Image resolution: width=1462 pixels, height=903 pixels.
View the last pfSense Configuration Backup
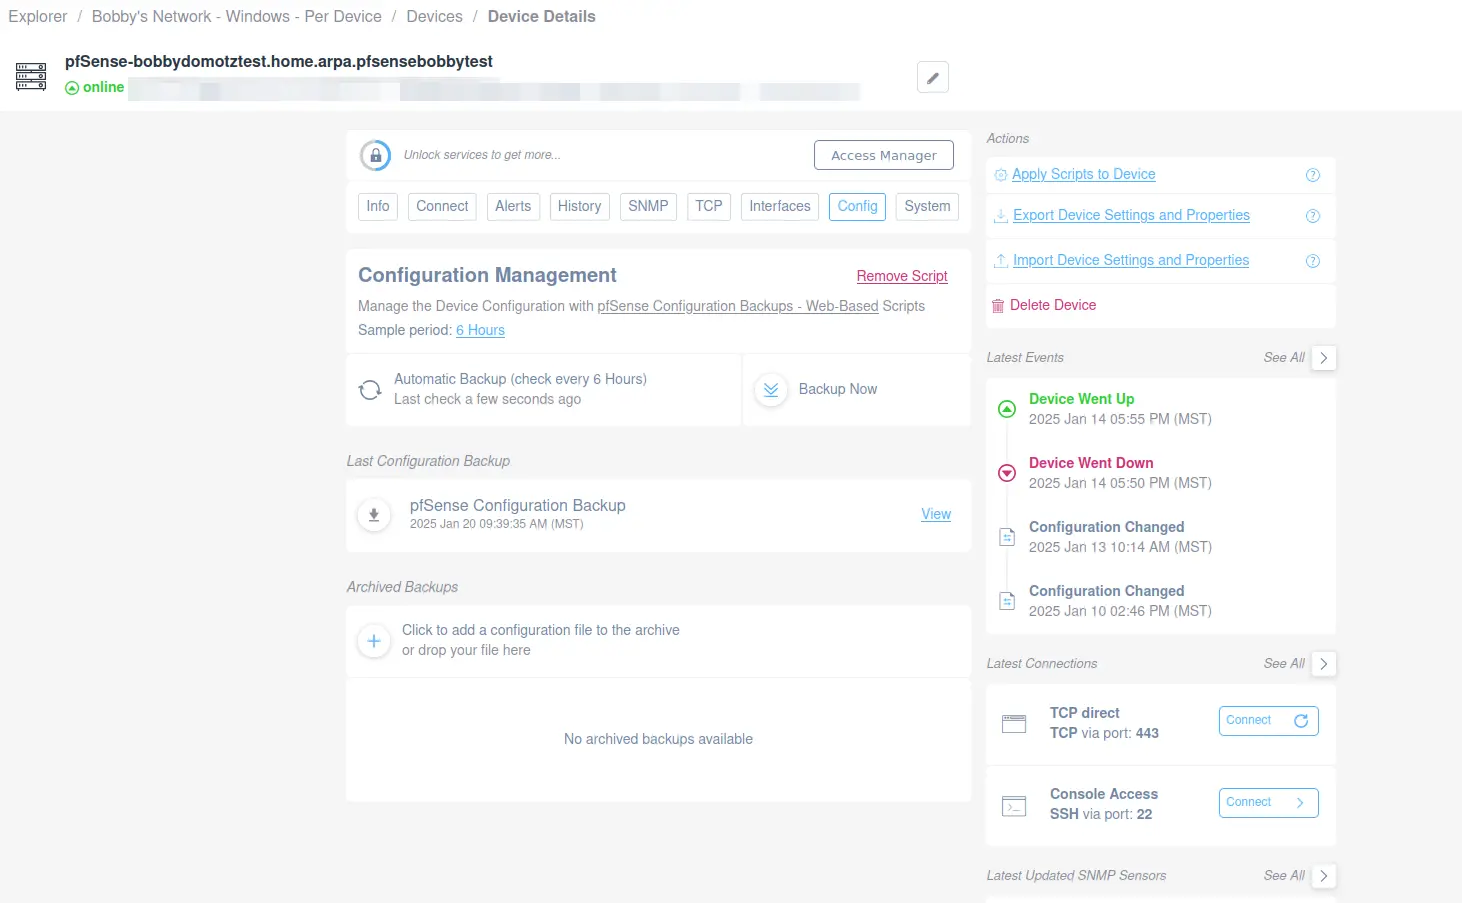[936, 514]
